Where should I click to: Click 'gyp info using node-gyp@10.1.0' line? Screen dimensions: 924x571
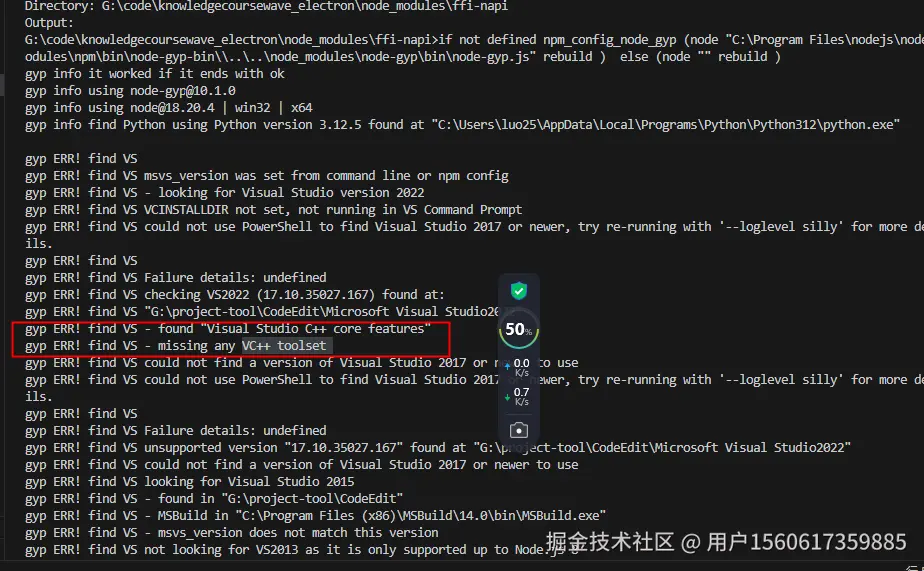click(130, 90)
